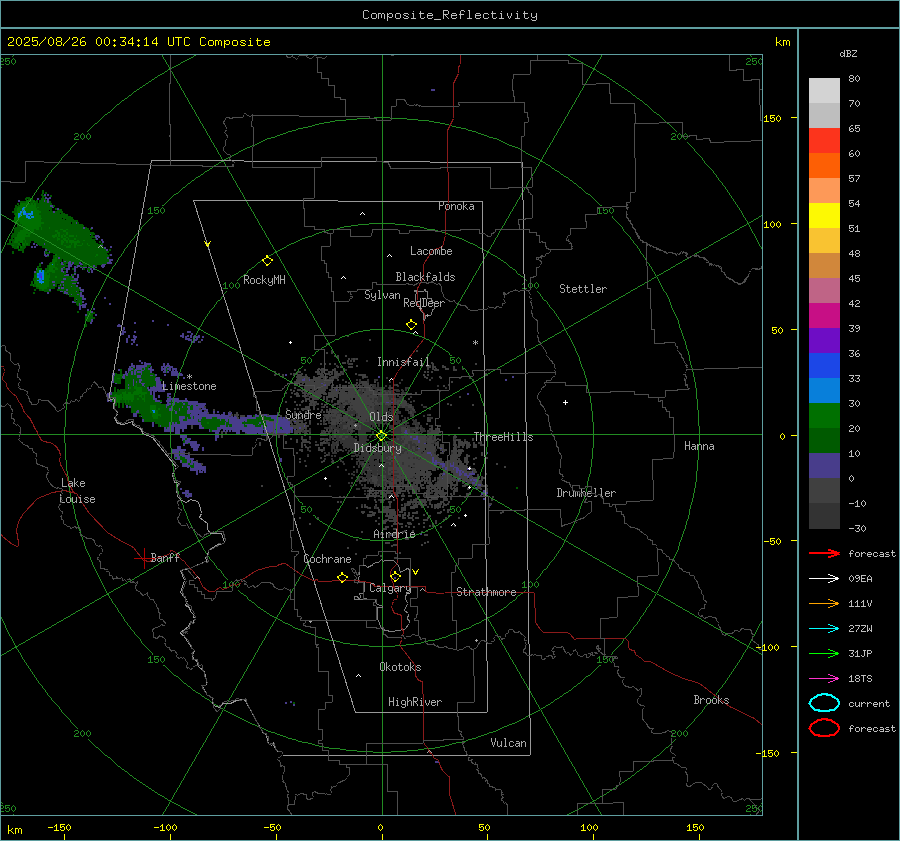Click the yellow diamond marker beside Cochrane

342,577
